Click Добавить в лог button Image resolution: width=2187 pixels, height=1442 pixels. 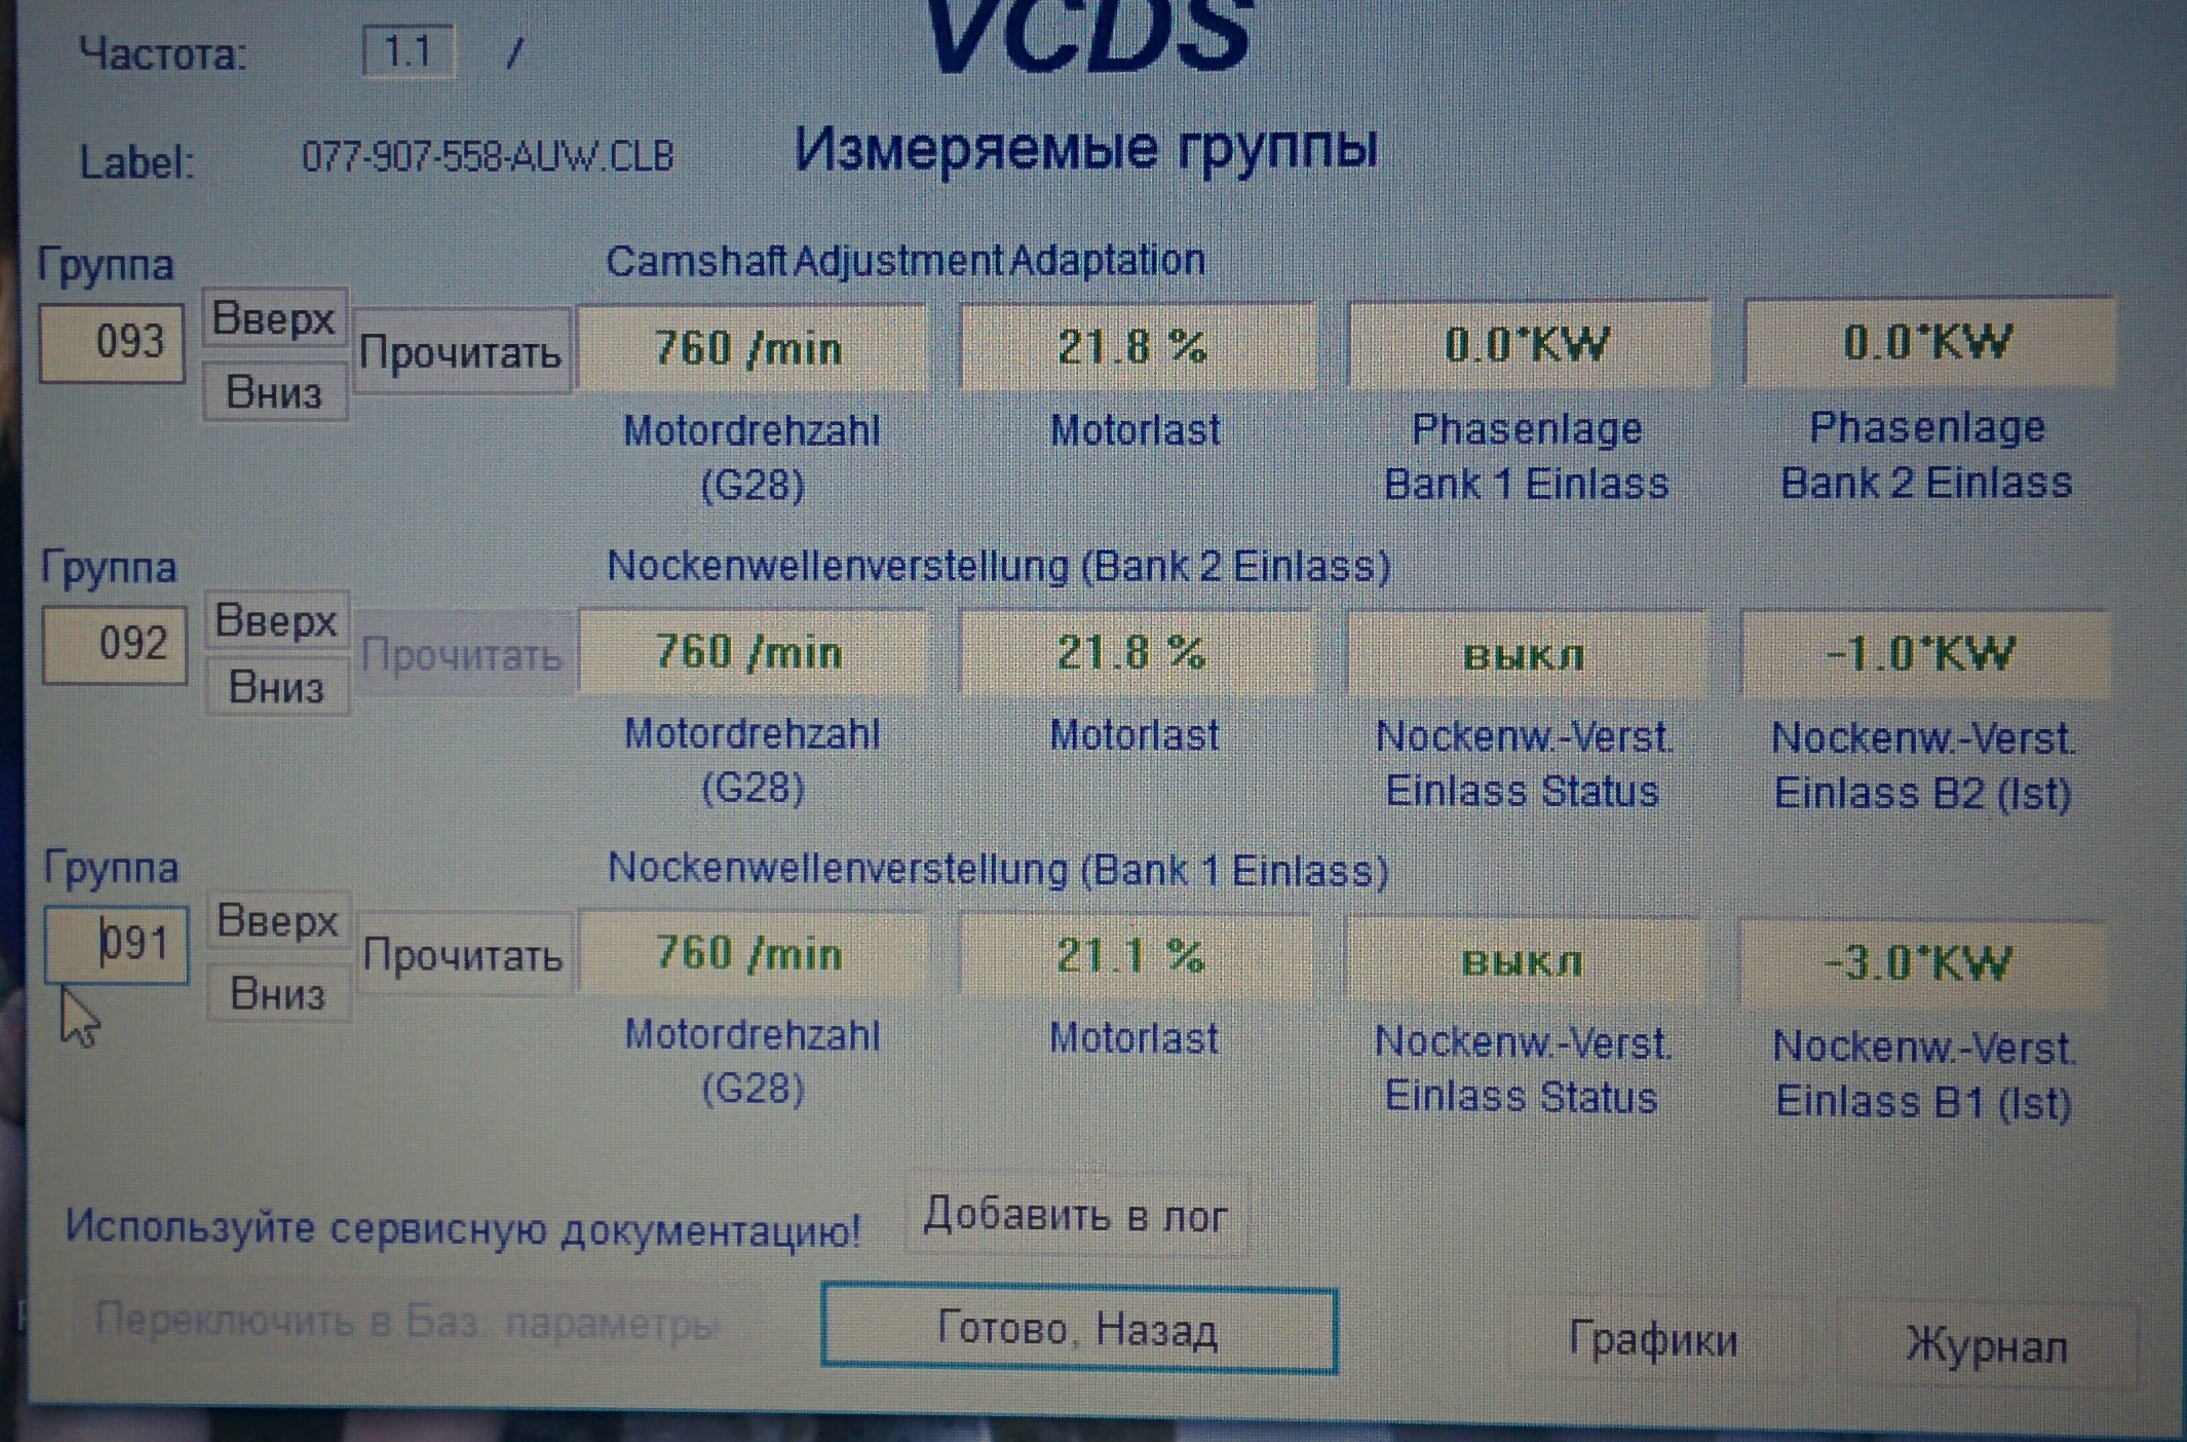tap(1076, 1216)
